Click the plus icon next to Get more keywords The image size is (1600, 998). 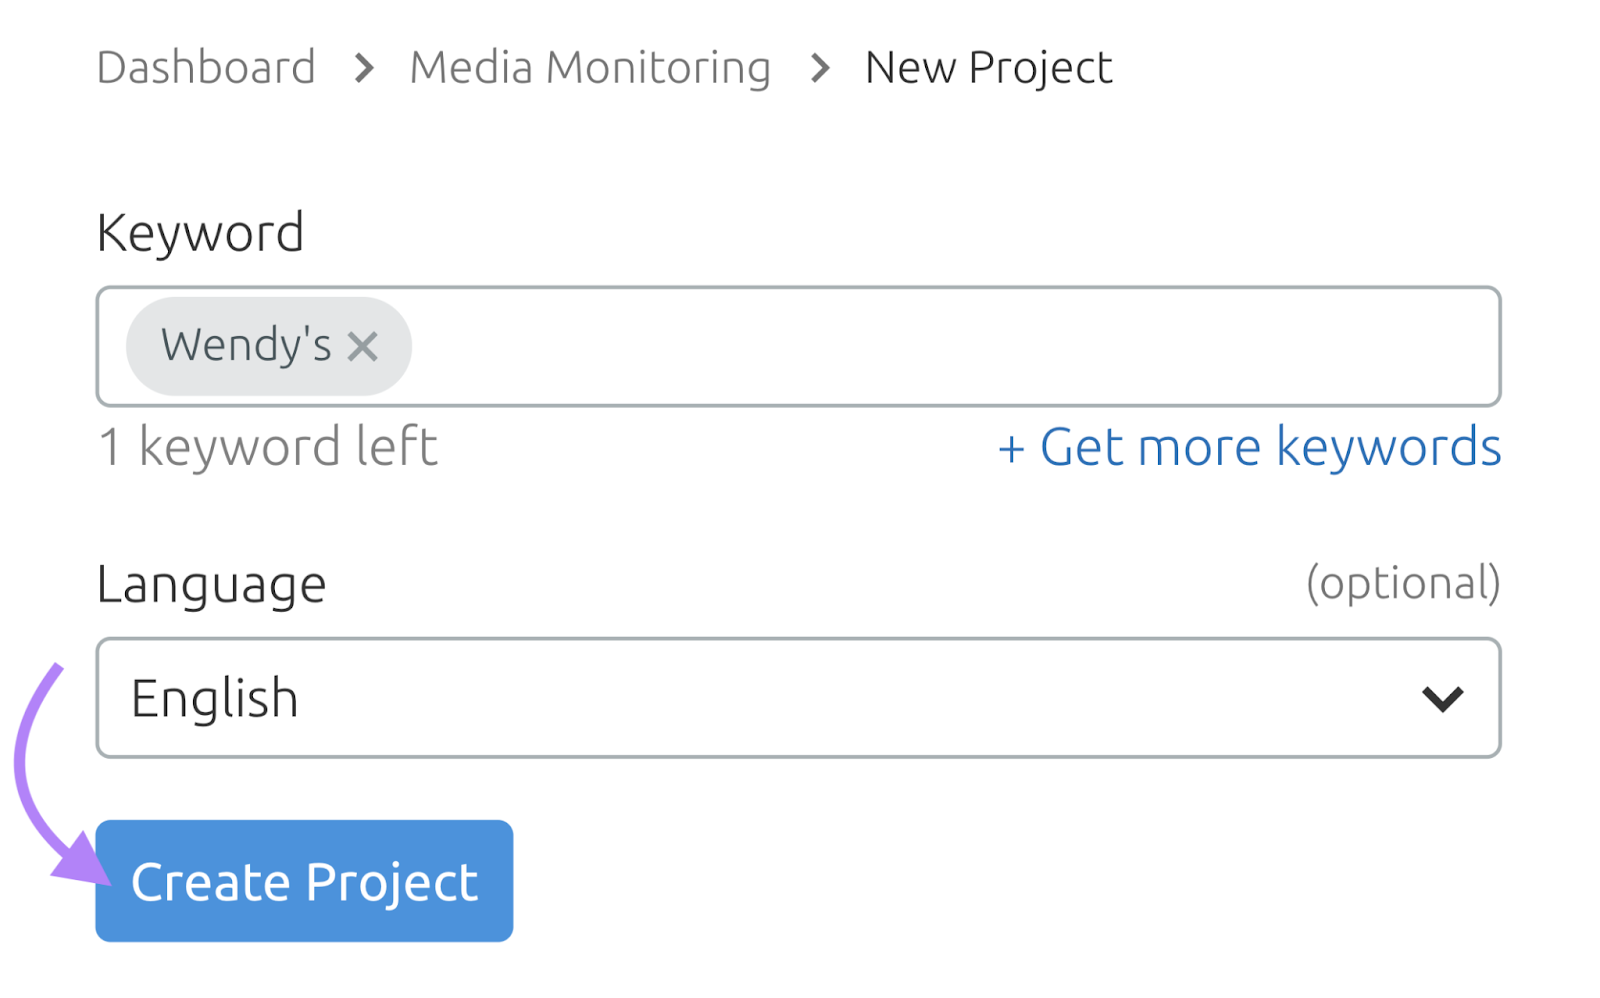[1012, 449]
